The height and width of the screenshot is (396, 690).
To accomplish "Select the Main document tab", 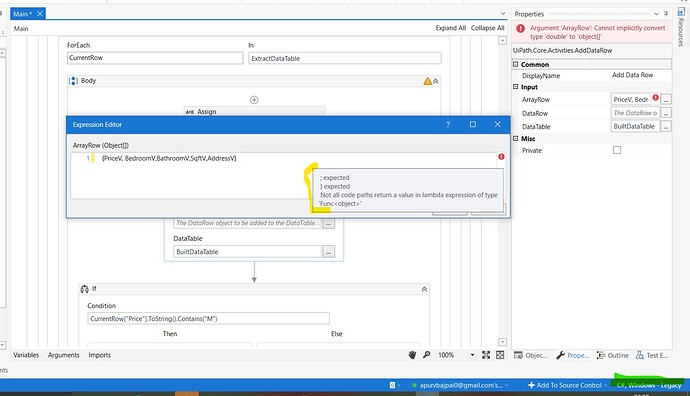I will pos(22,14).
